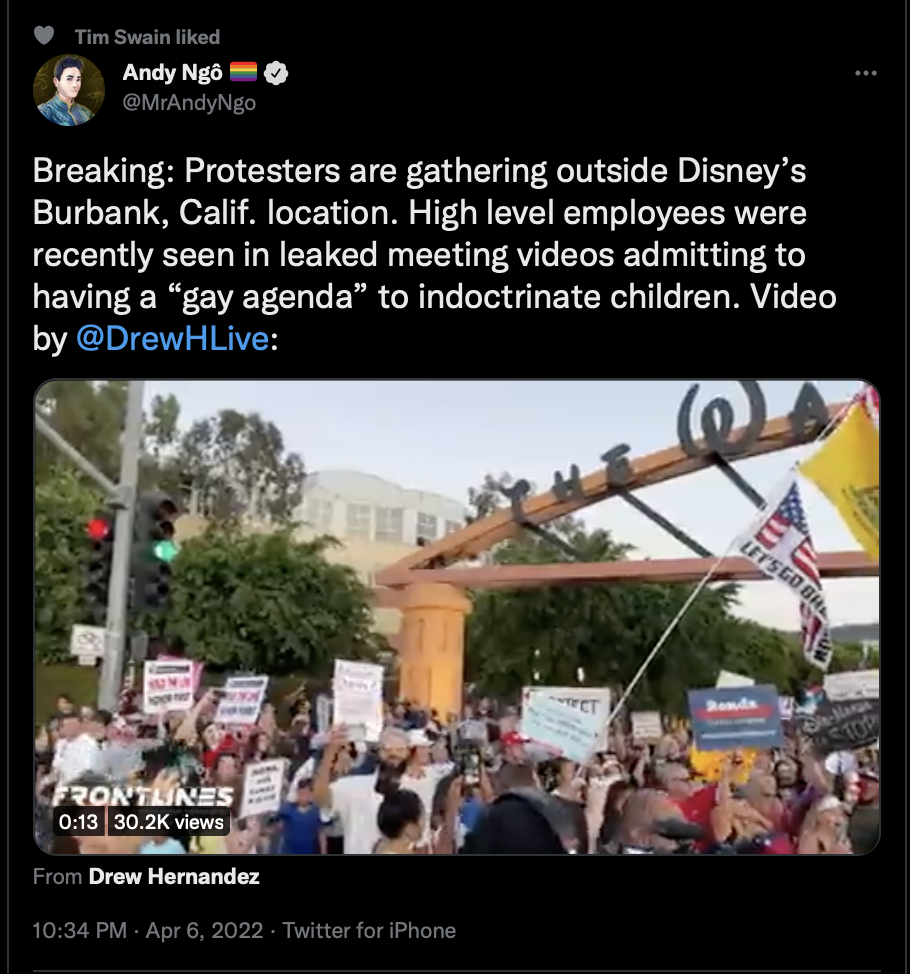Screen dimensions: 910x974
Task: Click the rainbow flag emoji in display name
Action: [243, 73]
